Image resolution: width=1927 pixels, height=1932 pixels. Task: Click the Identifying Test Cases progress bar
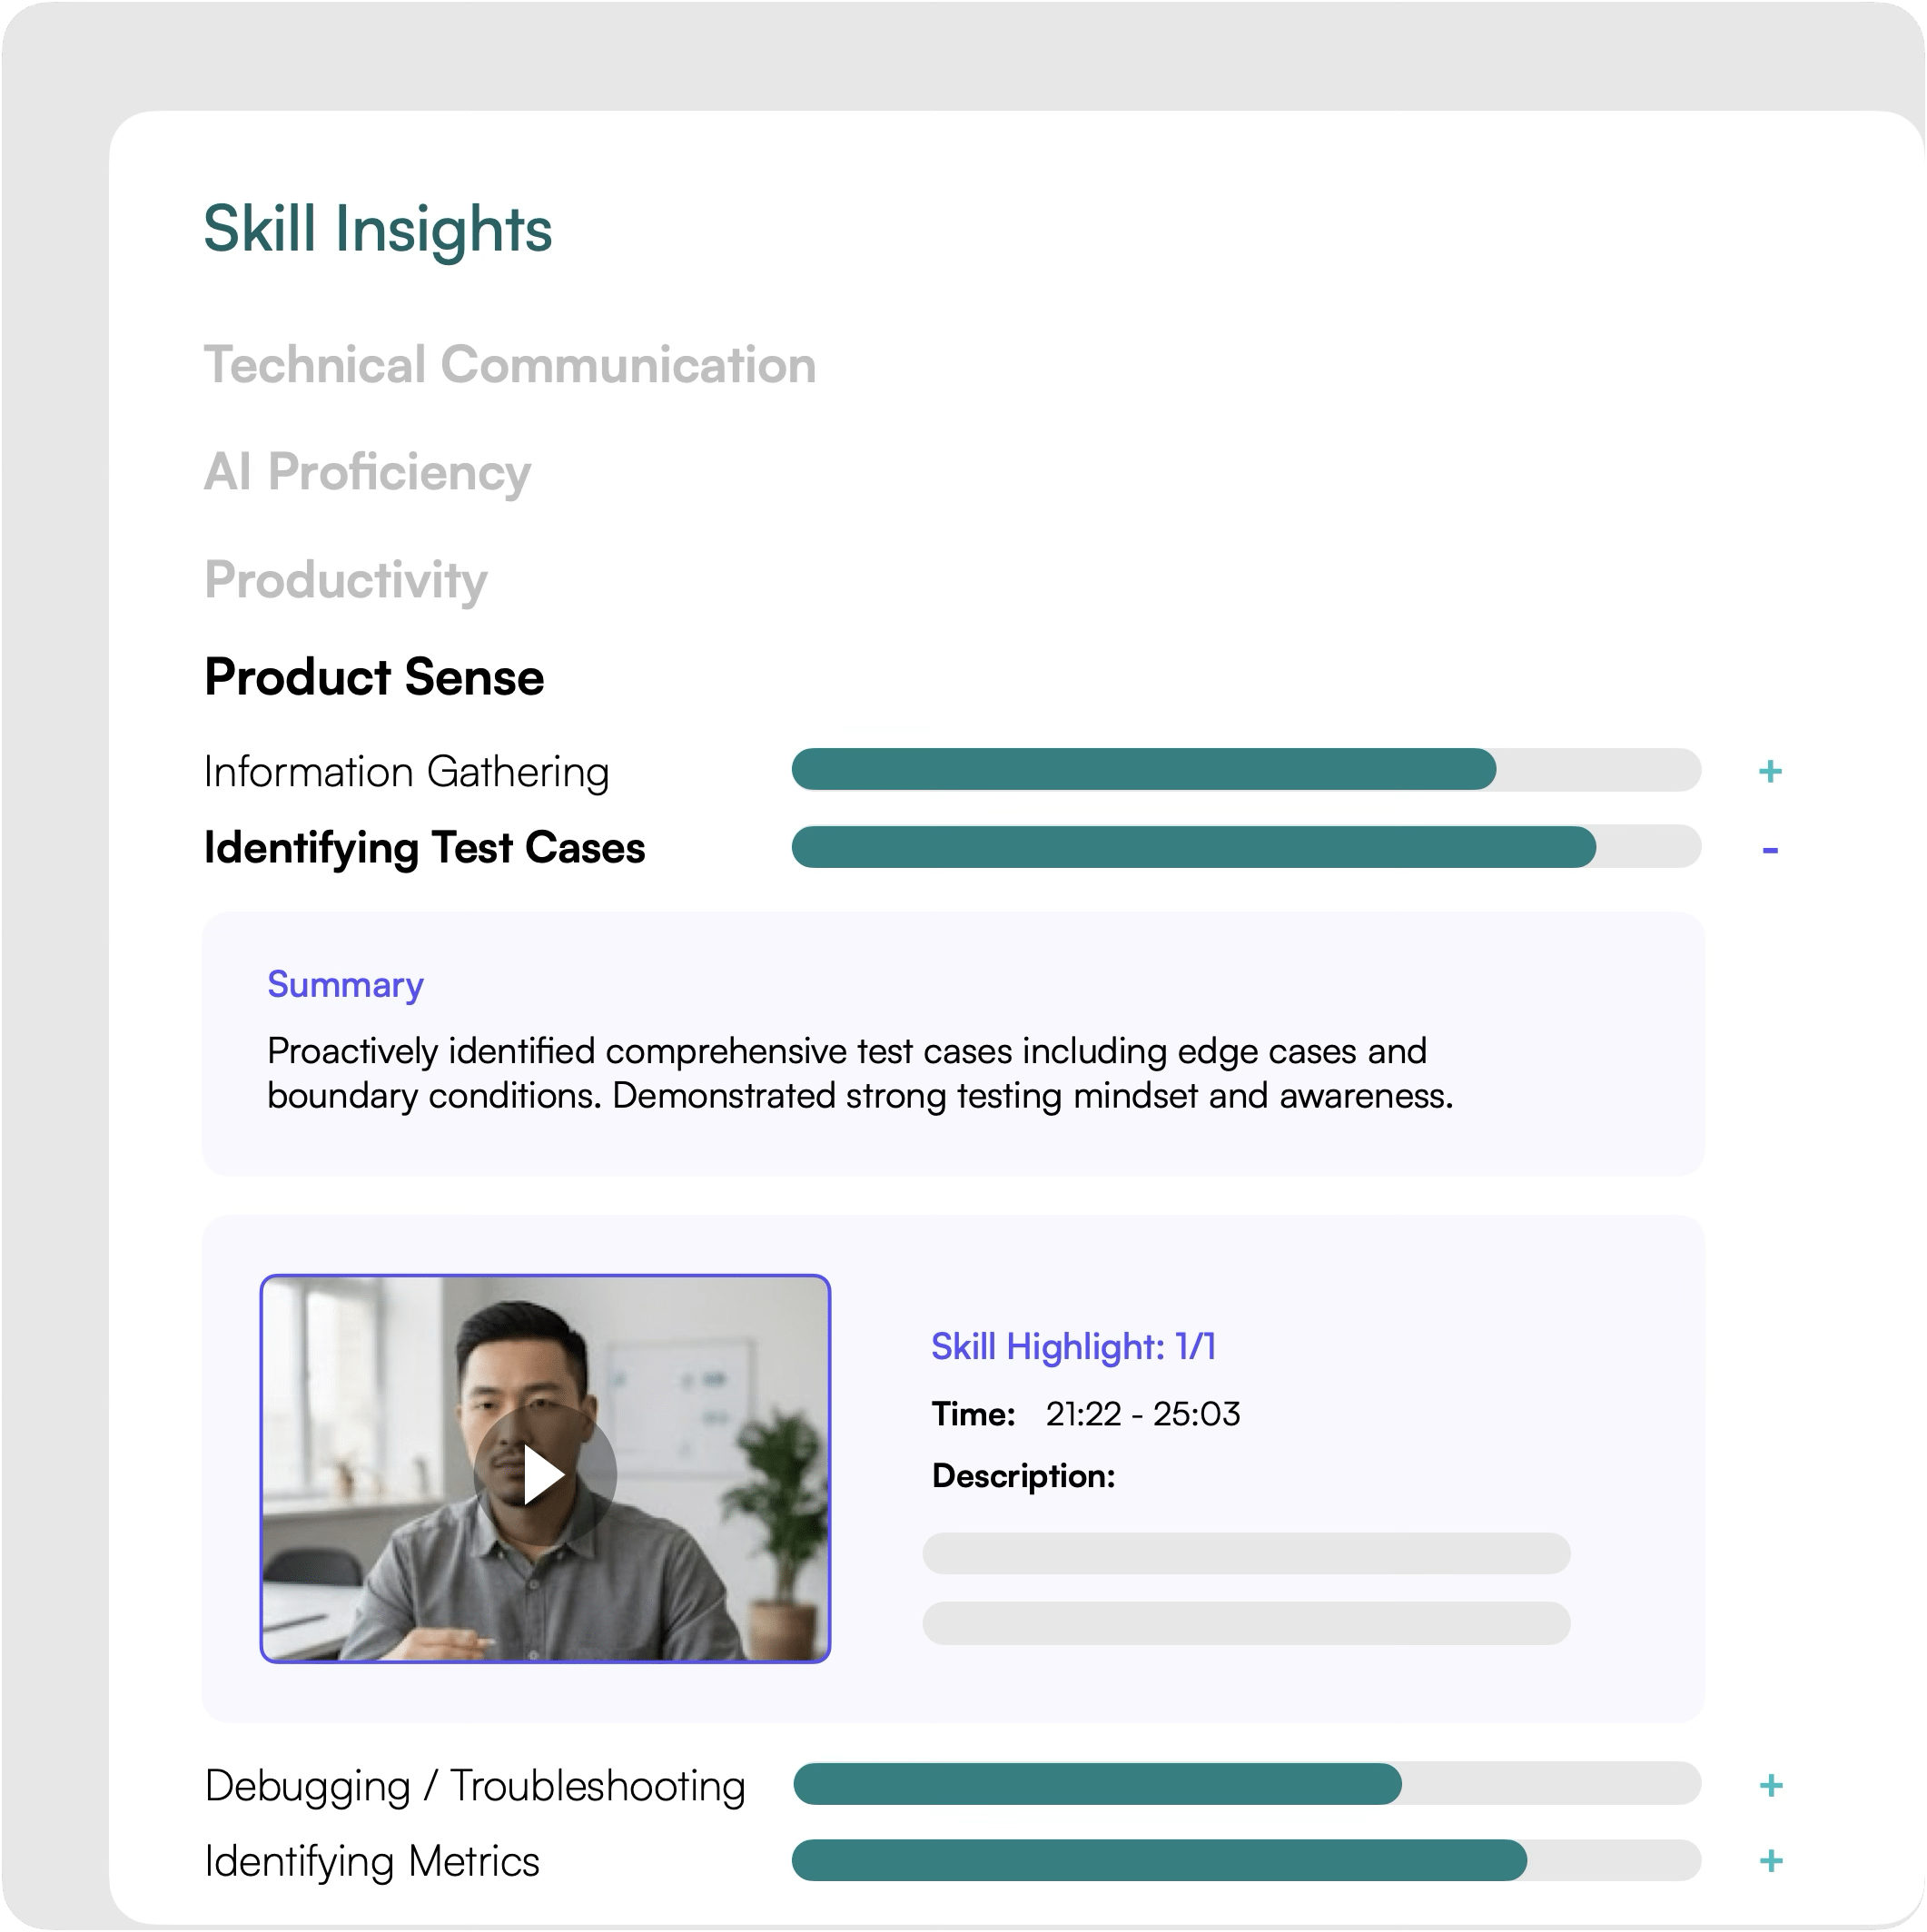[x=1245, y=847]
